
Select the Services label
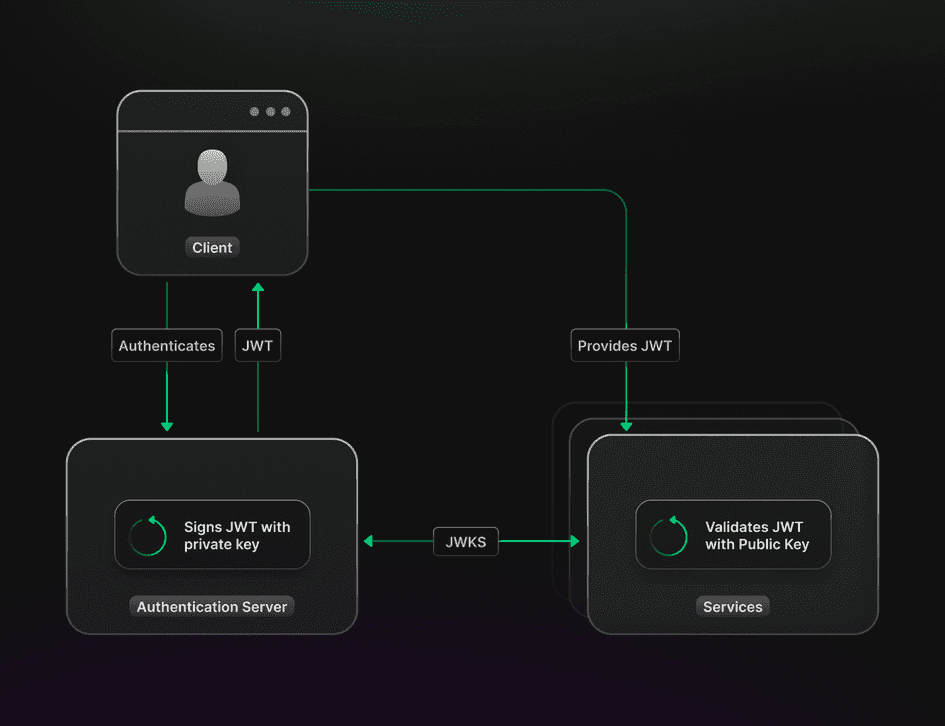(x=732, y=607)
